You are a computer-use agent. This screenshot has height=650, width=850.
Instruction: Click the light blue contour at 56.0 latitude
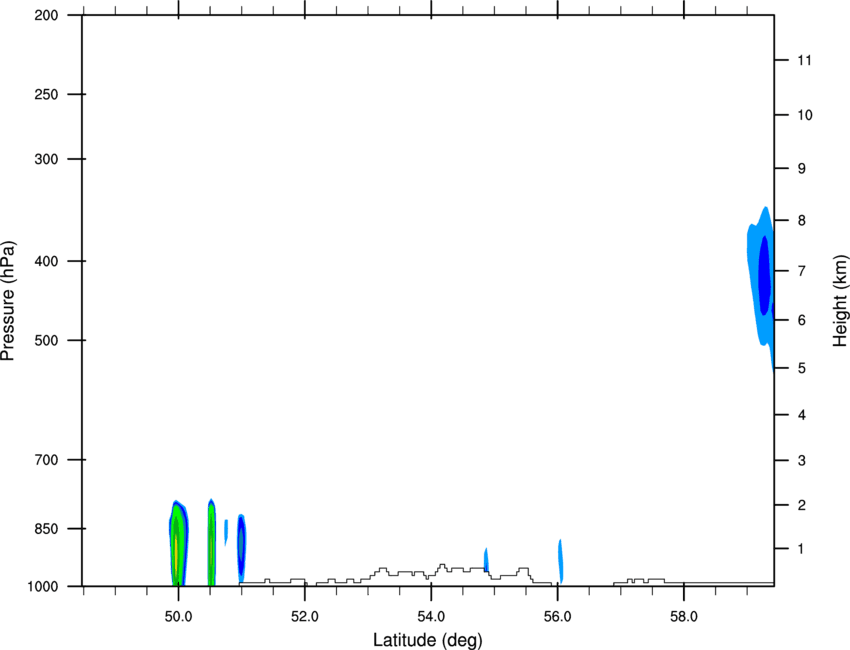click(561, 562)
